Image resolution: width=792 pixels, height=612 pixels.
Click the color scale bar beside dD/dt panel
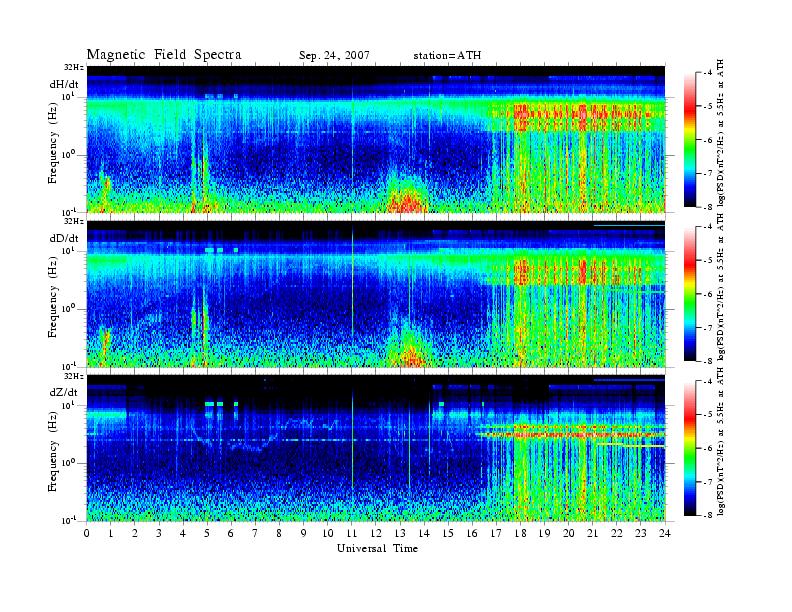click(x=689, y=294)
